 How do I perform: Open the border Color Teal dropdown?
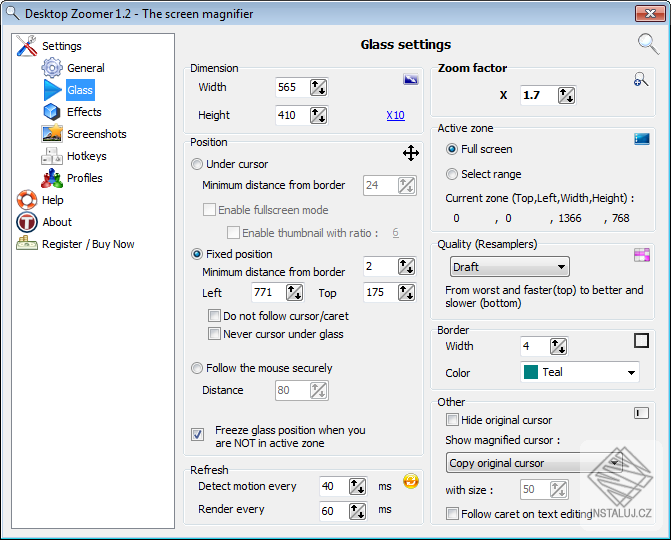click(580, 372)
